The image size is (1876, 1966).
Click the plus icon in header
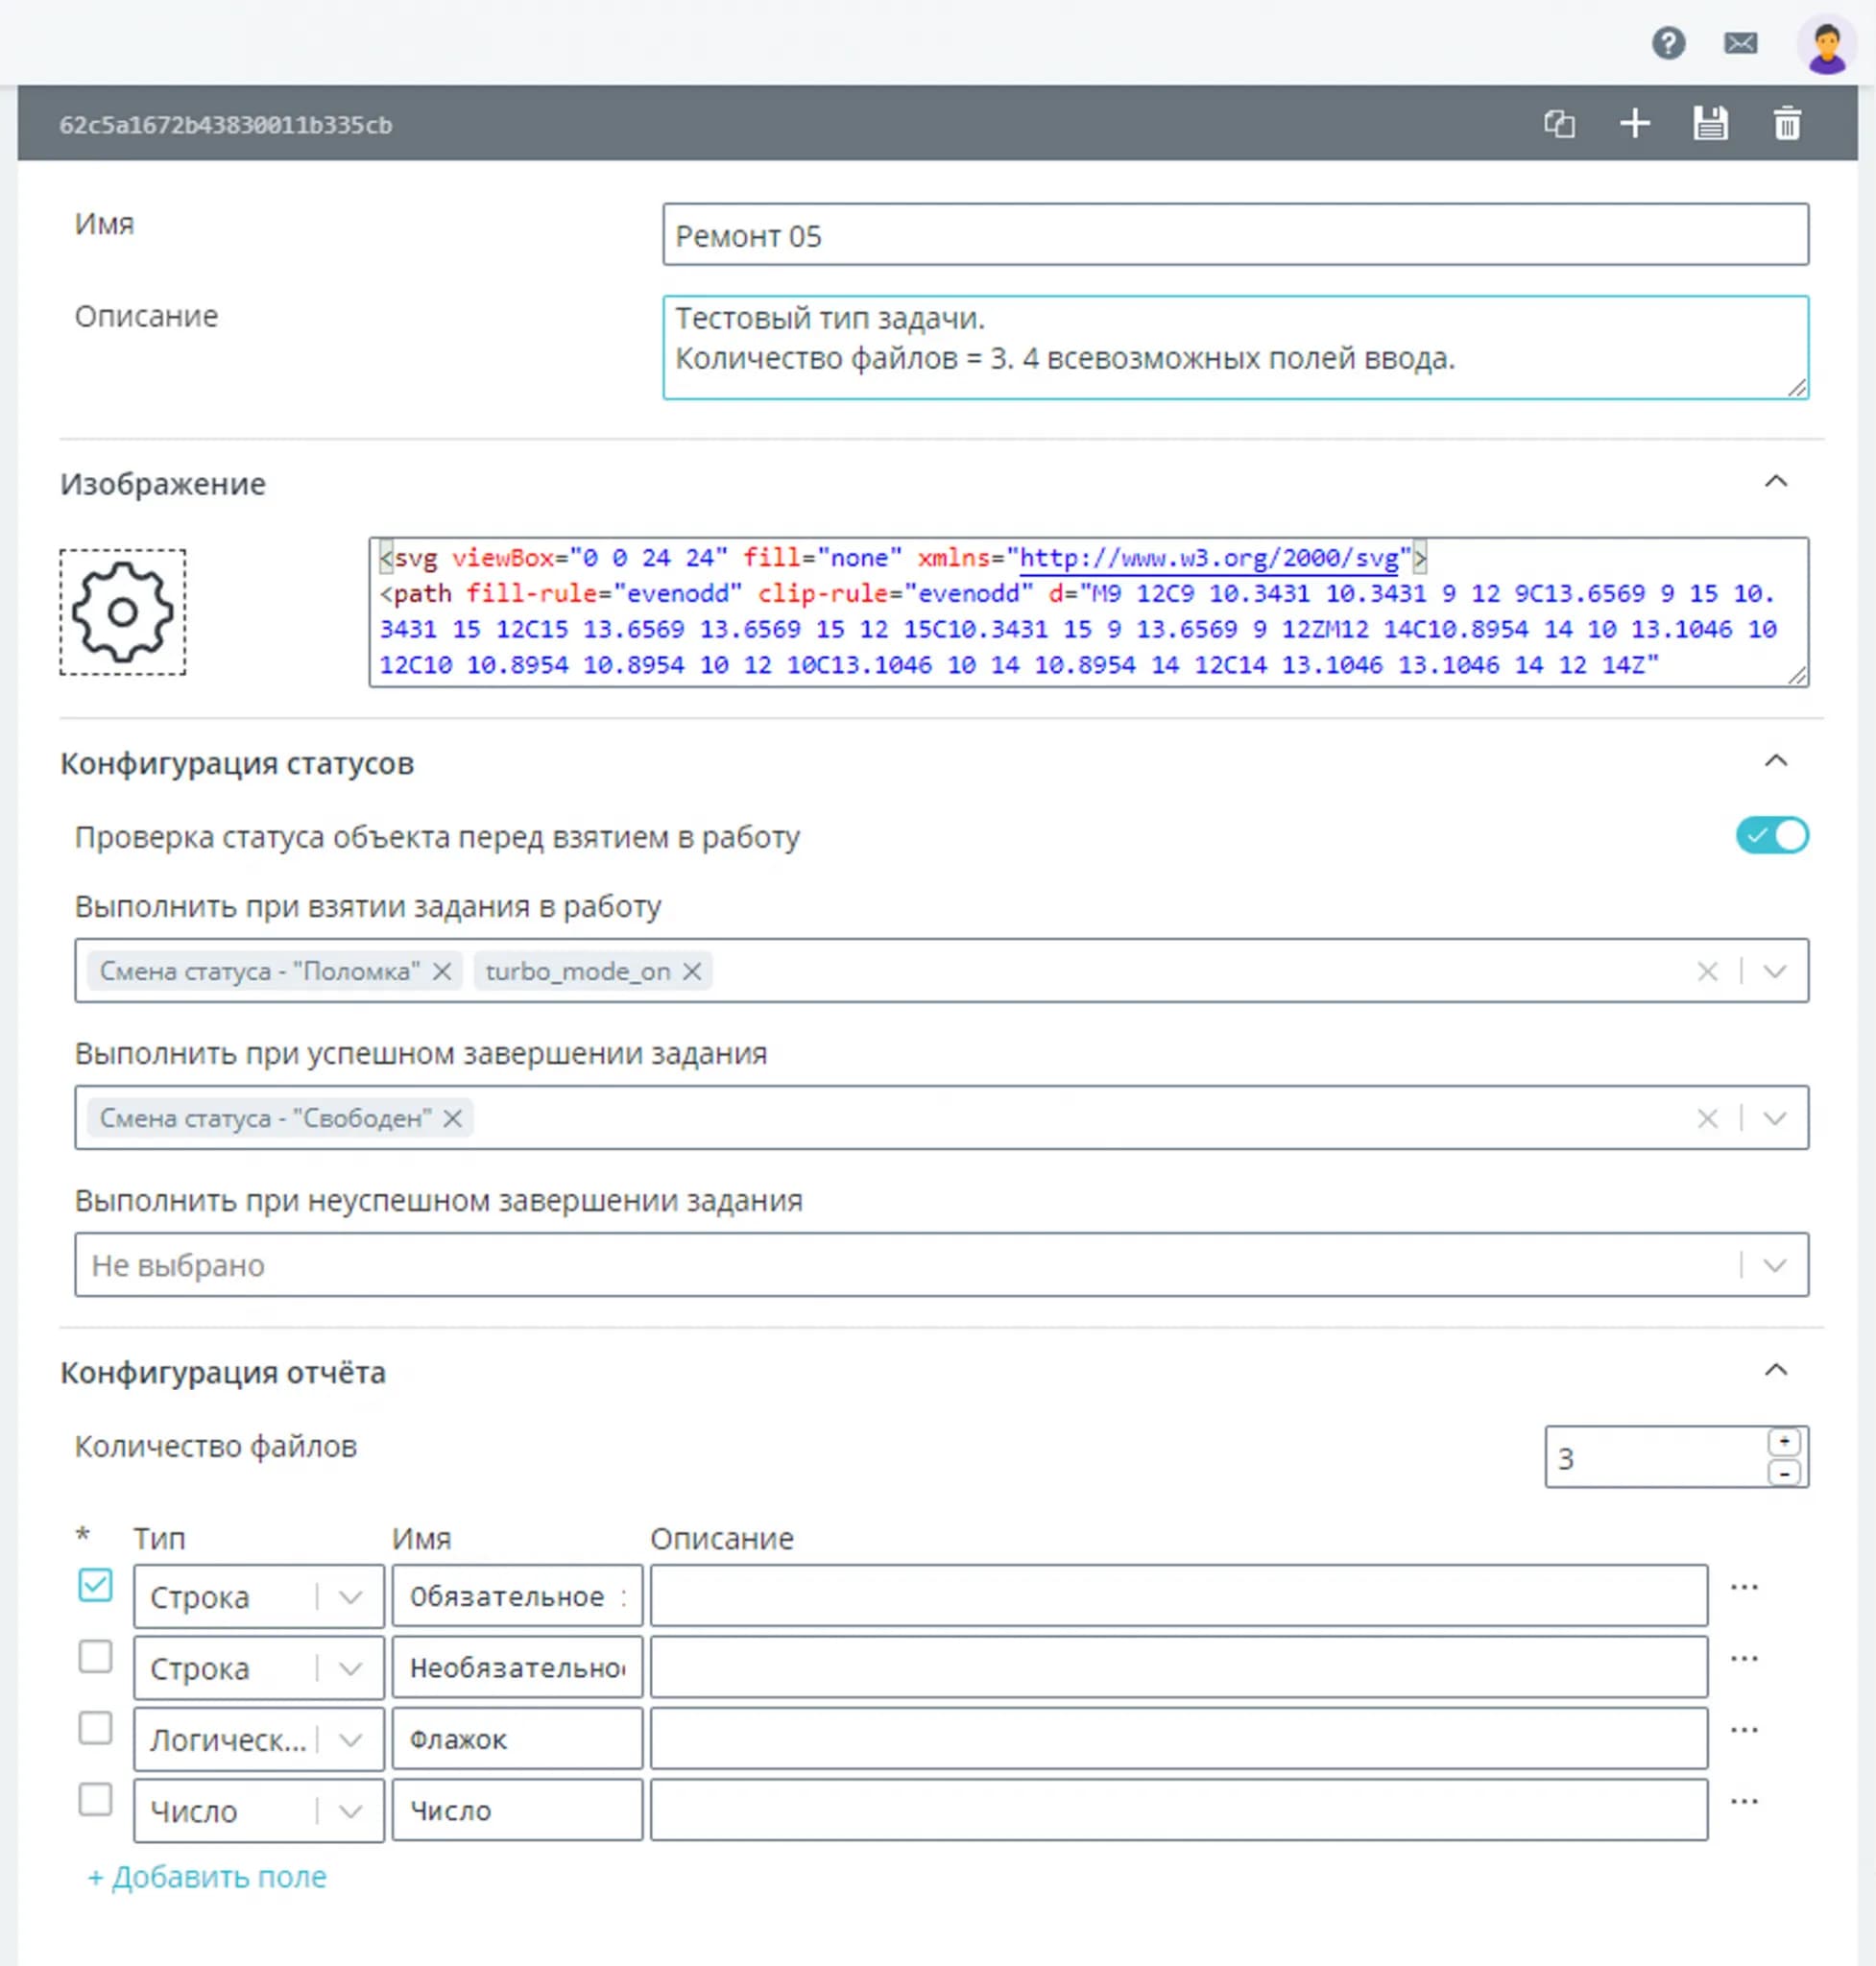1634,124
